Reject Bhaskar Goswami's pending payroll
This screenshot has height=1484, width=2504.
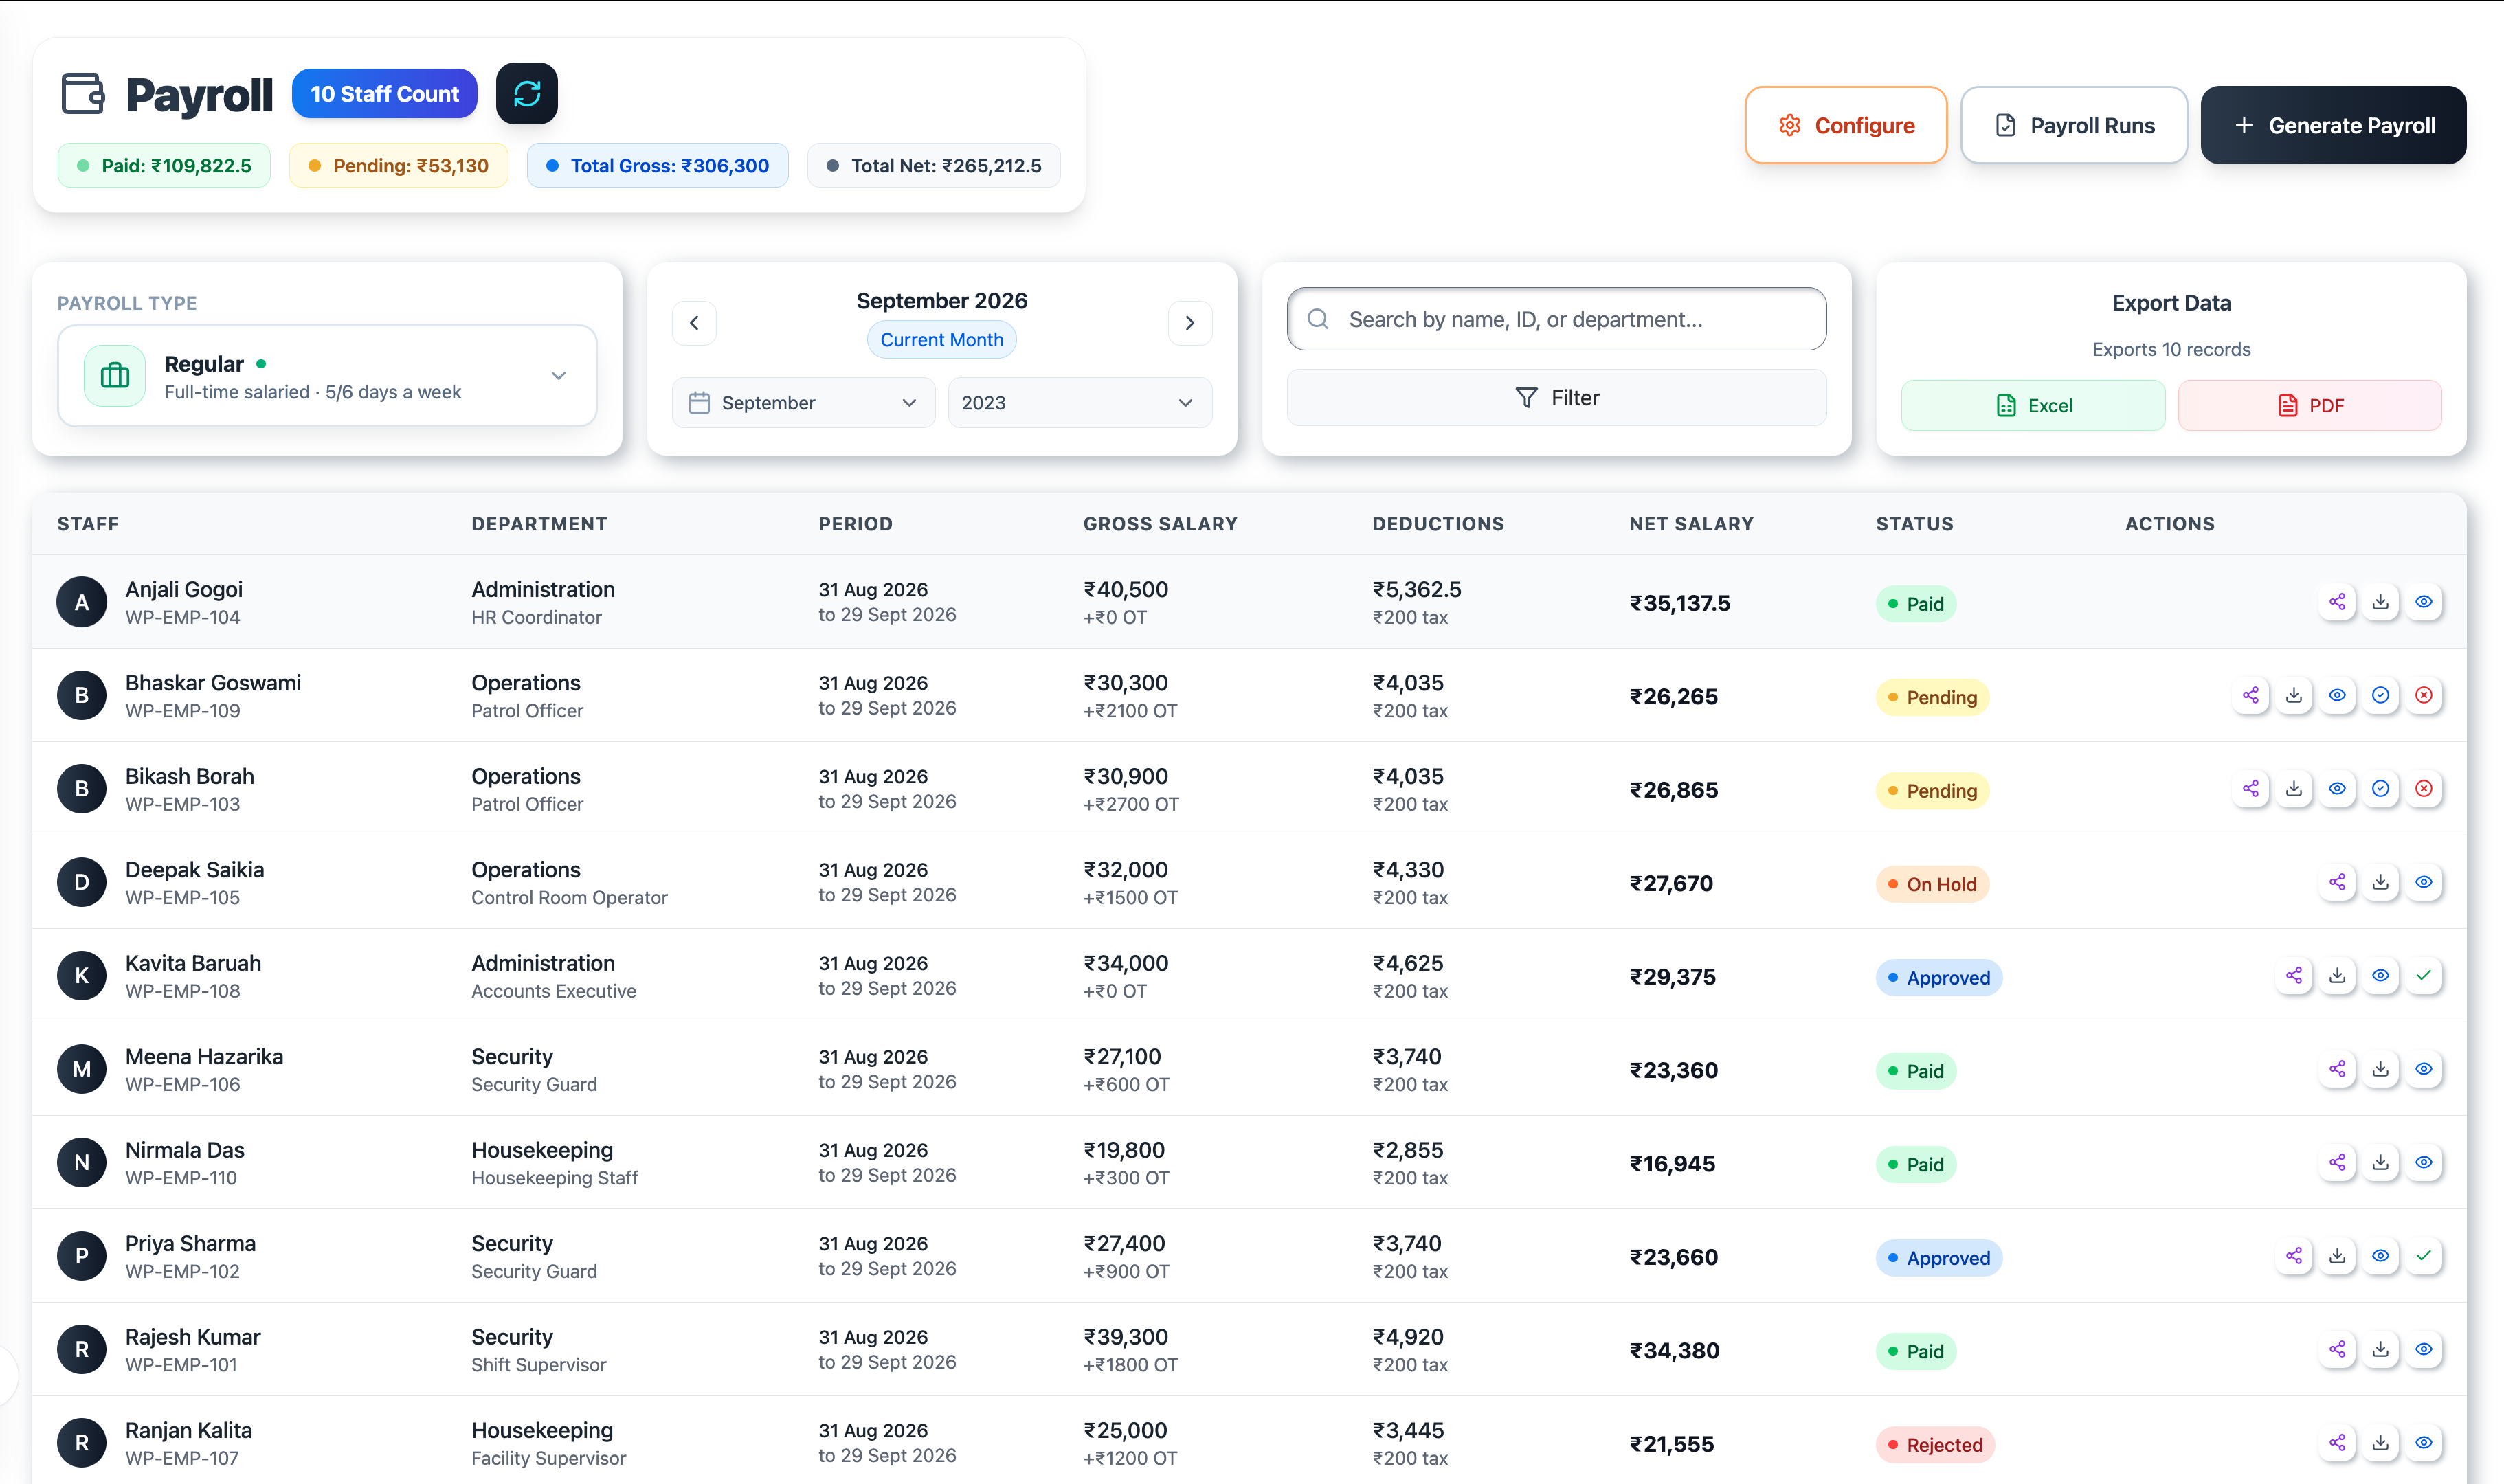[2424, 695]
